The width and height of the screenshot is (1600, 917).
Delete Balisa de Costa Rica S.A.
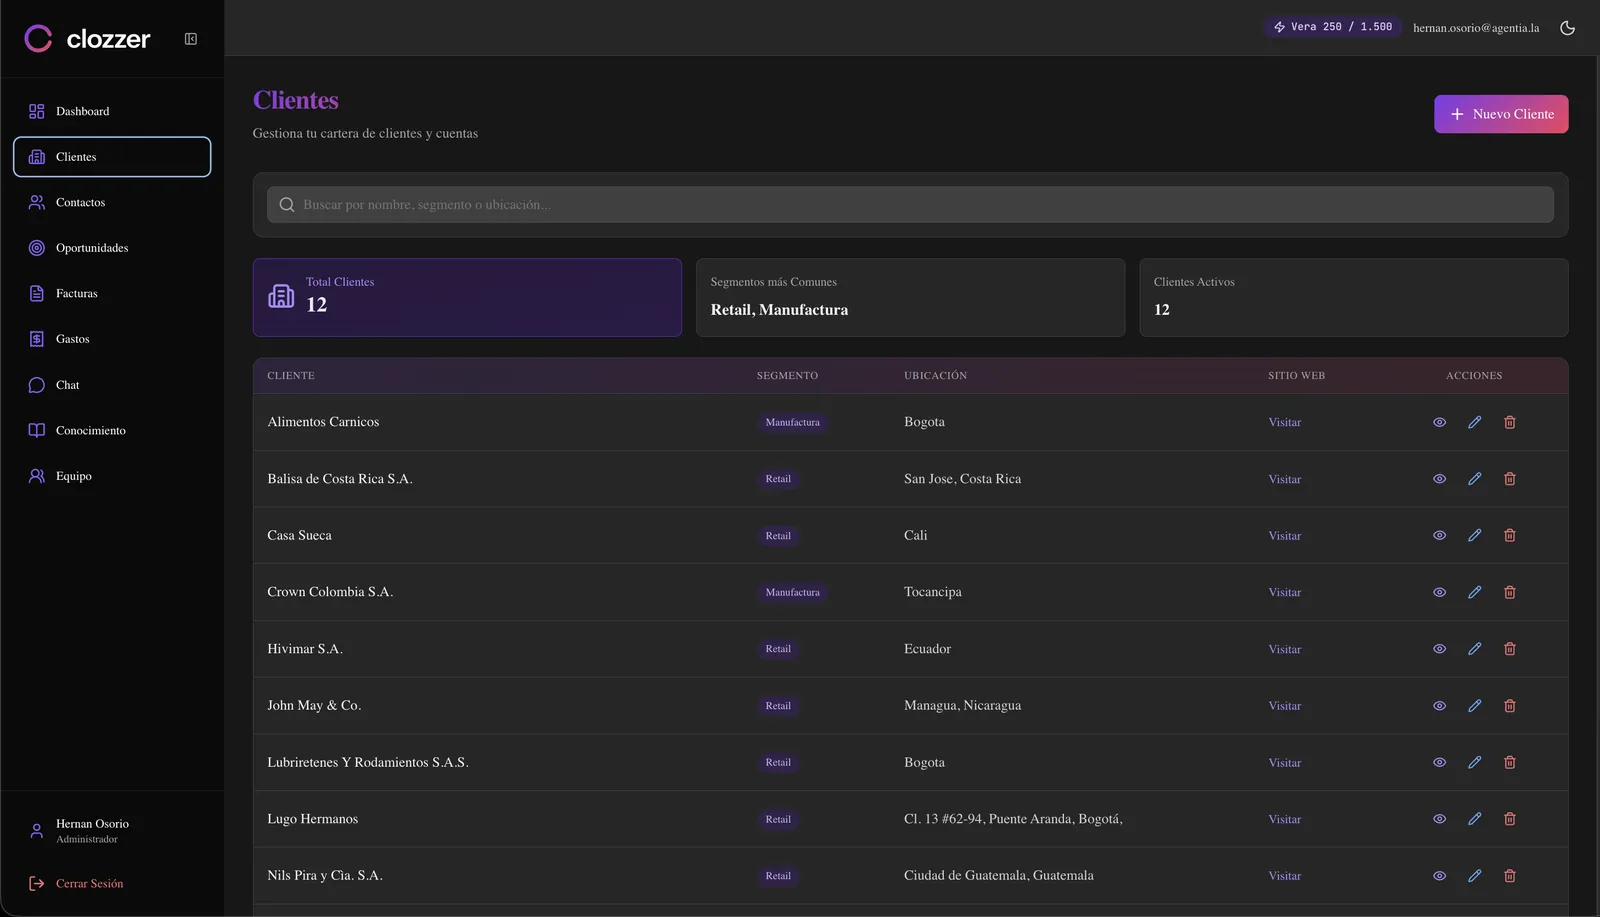1510,479
